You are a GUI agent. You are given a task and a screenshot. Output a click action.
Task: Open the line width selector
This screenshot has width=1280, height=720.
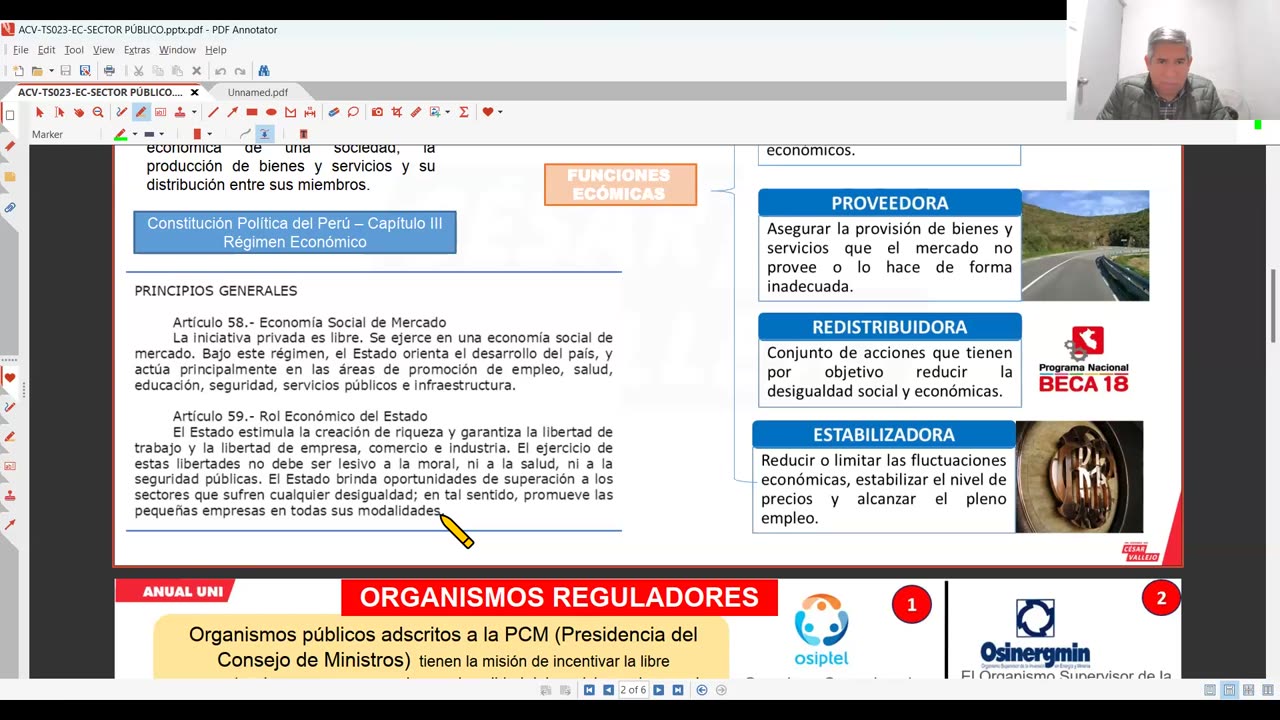[149, 134]
